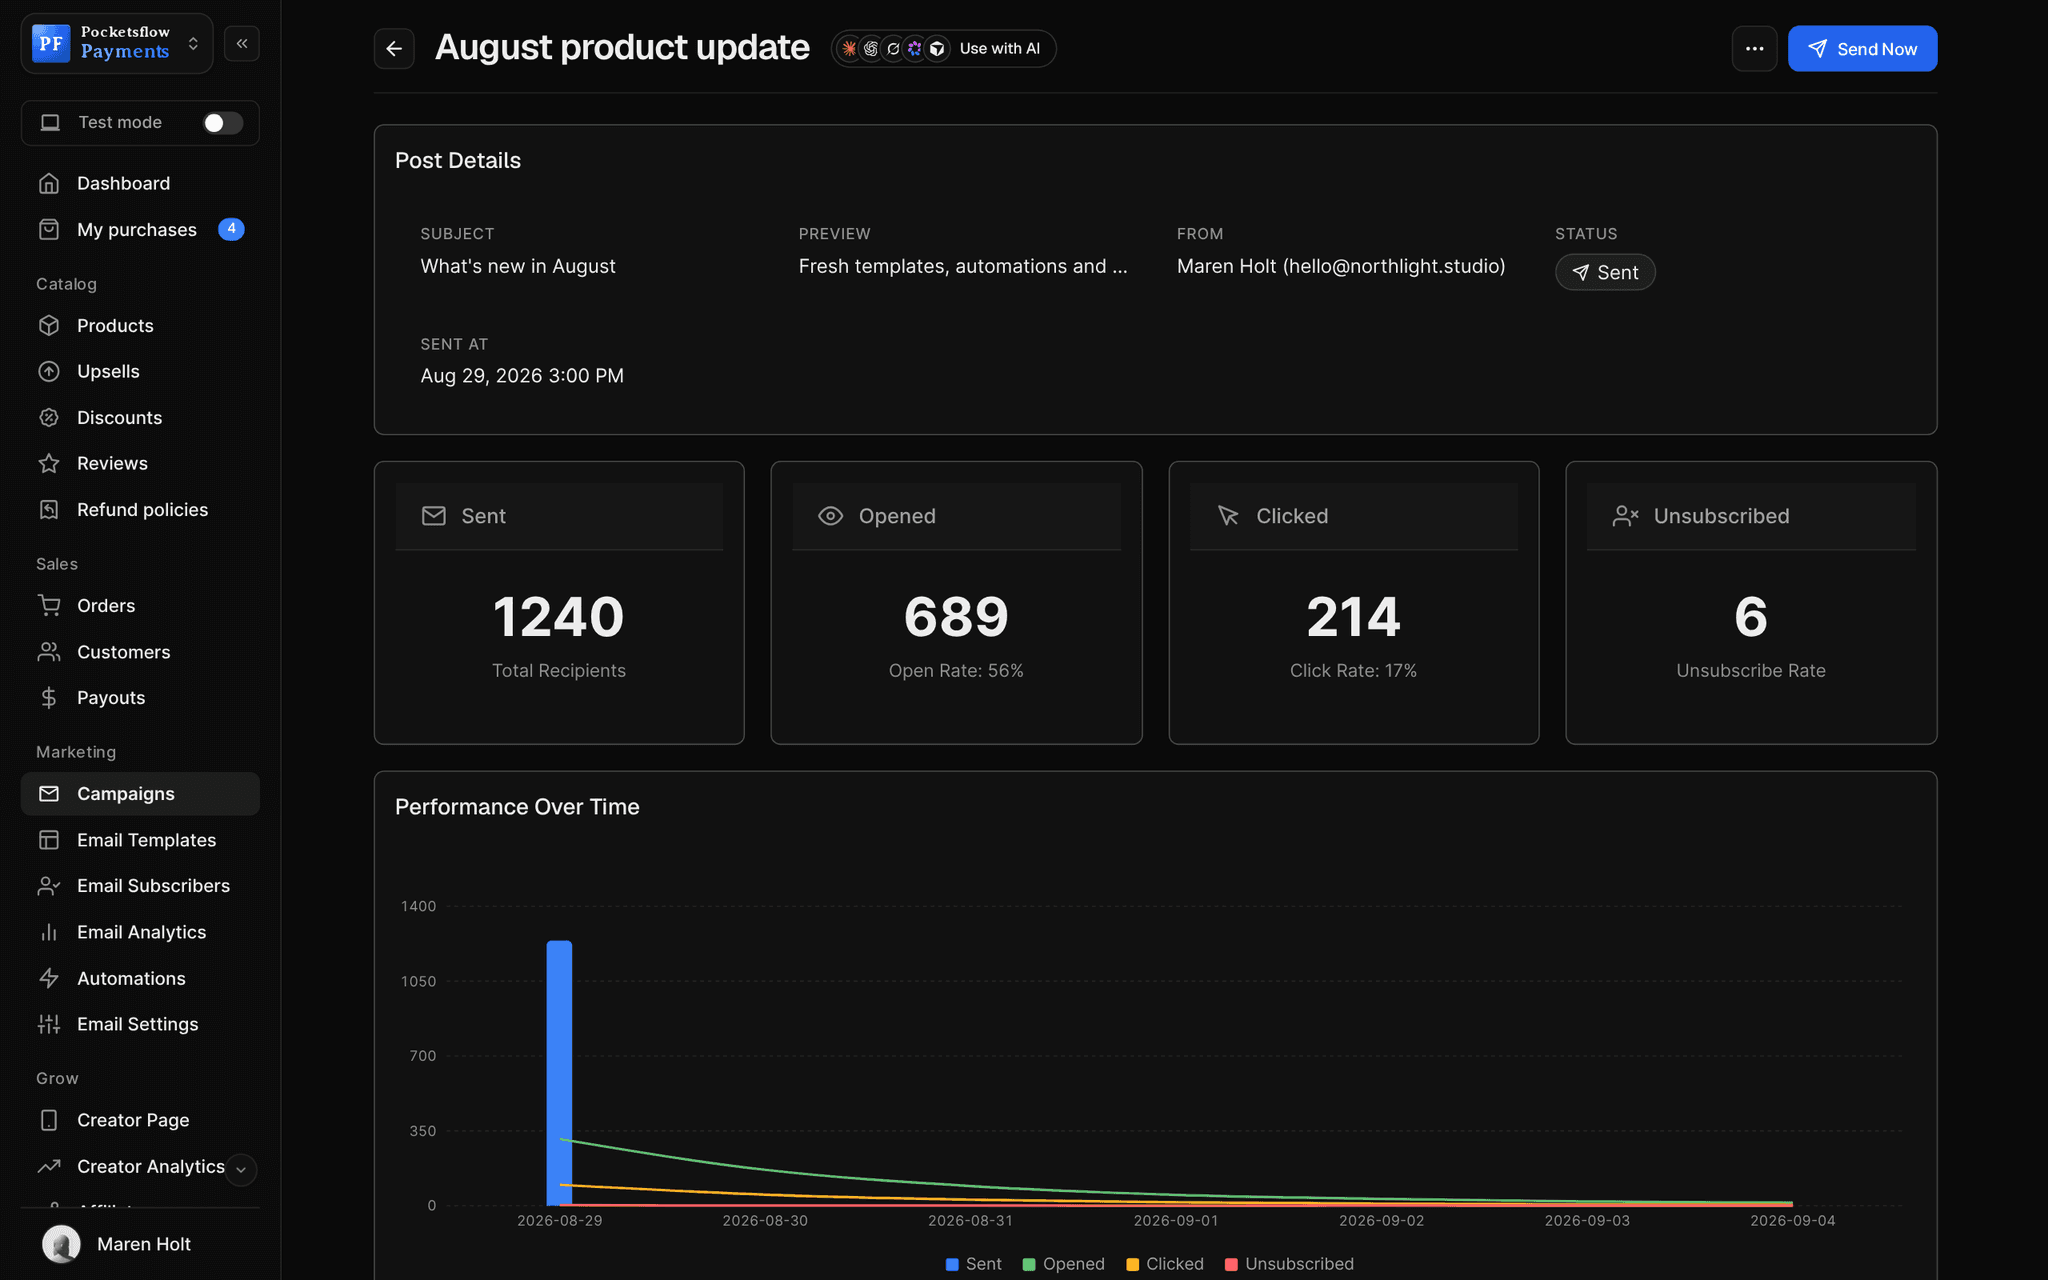2048x1280 pixels.
Task: Click the Sent card envelope icon
Action: (433, 516)
